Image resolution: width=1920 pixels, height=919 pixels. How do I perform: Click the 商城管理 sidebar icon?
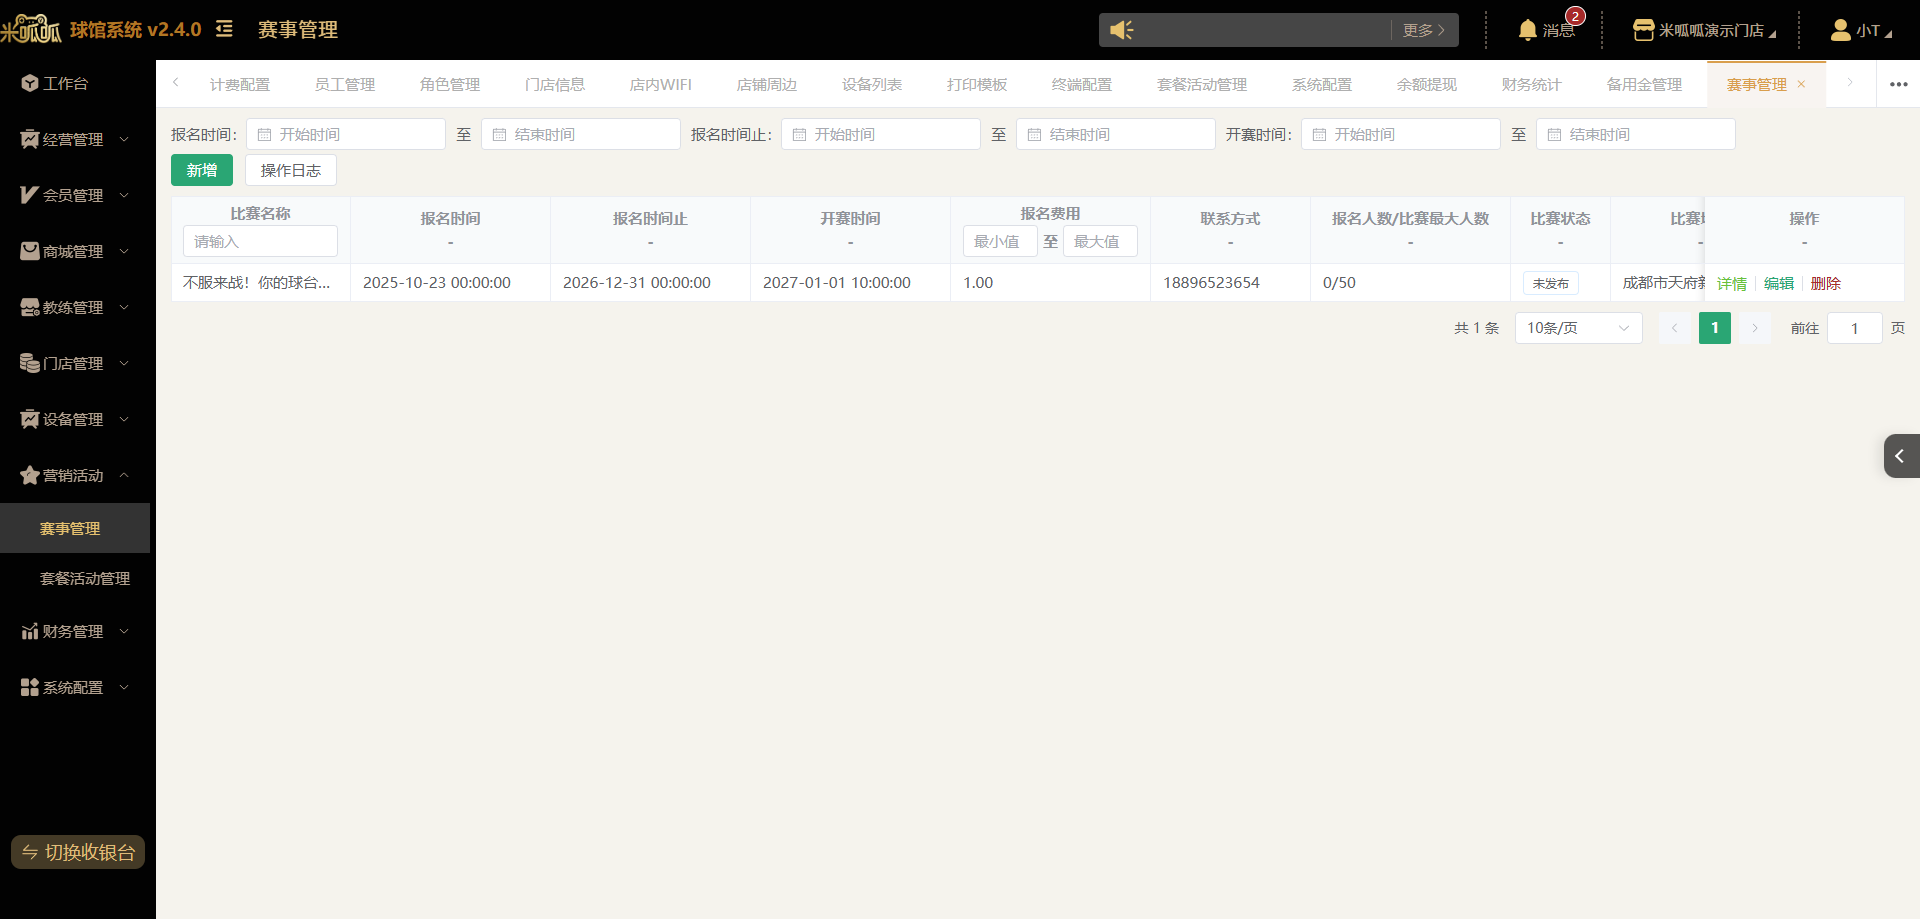30,251
